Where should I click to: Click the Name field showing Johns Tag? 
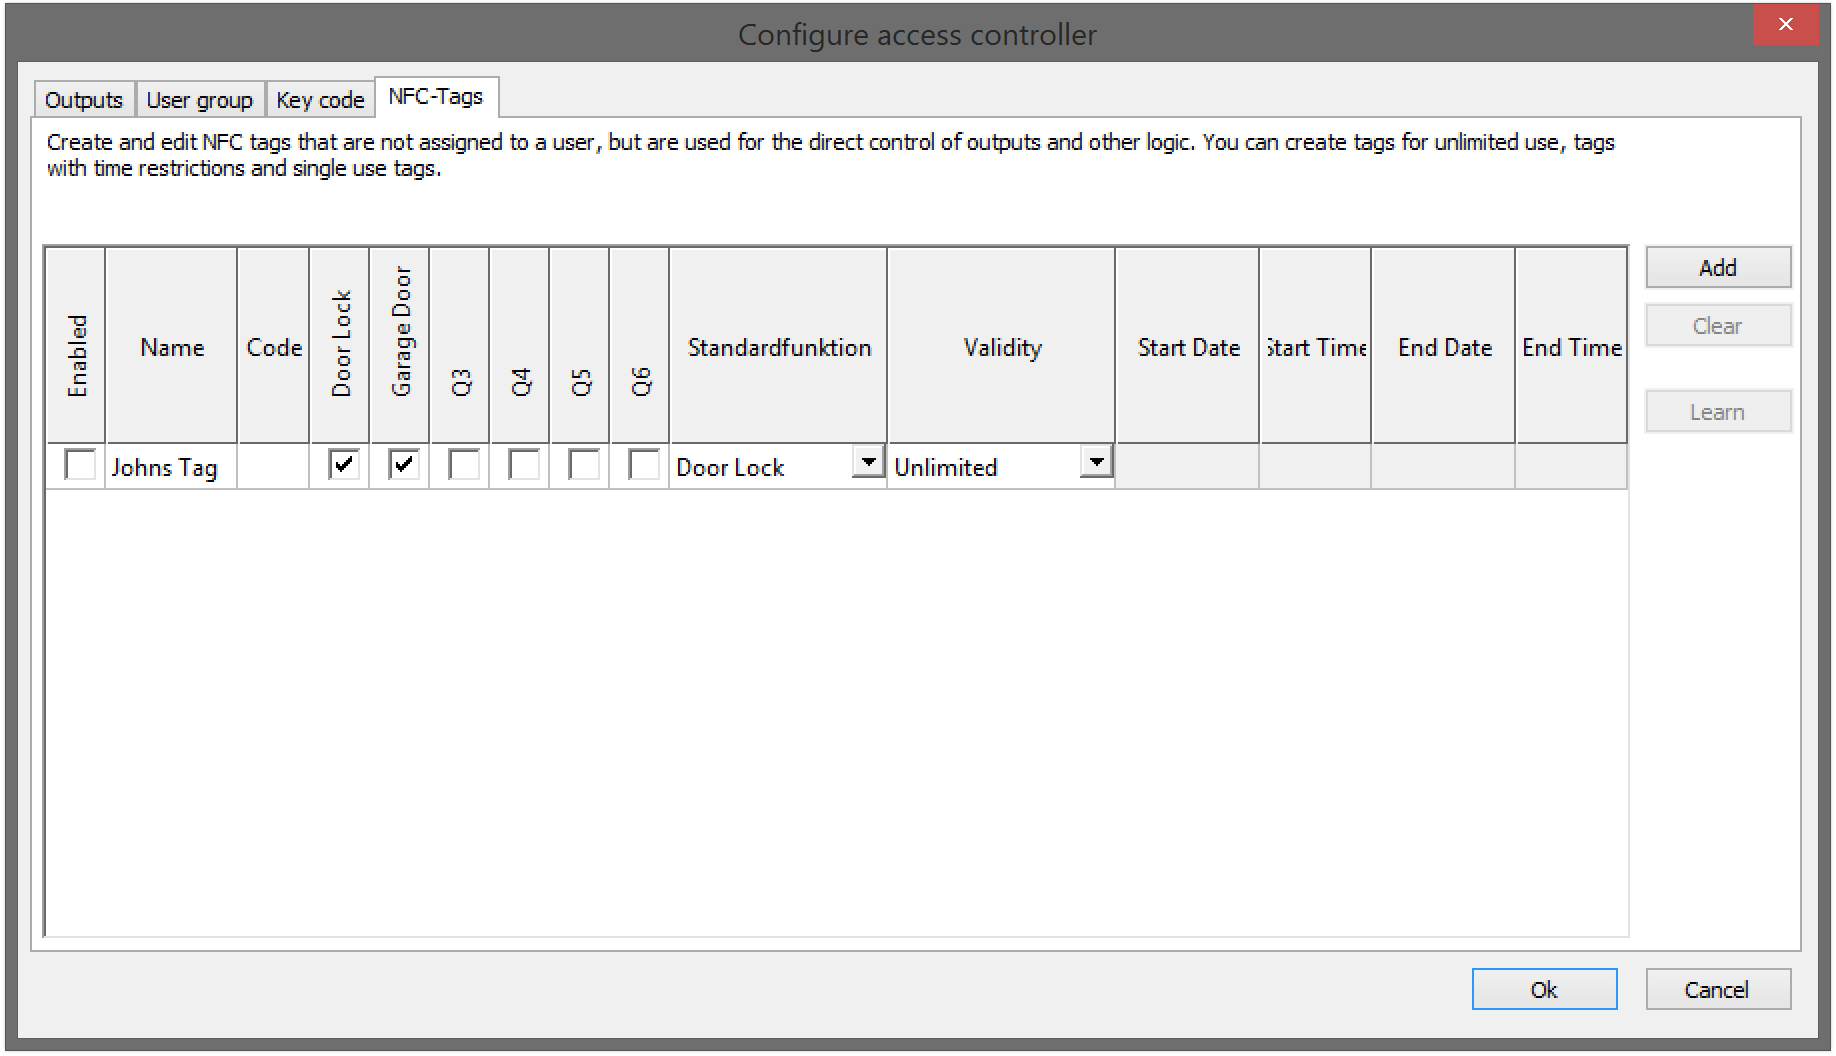point(170,466)
